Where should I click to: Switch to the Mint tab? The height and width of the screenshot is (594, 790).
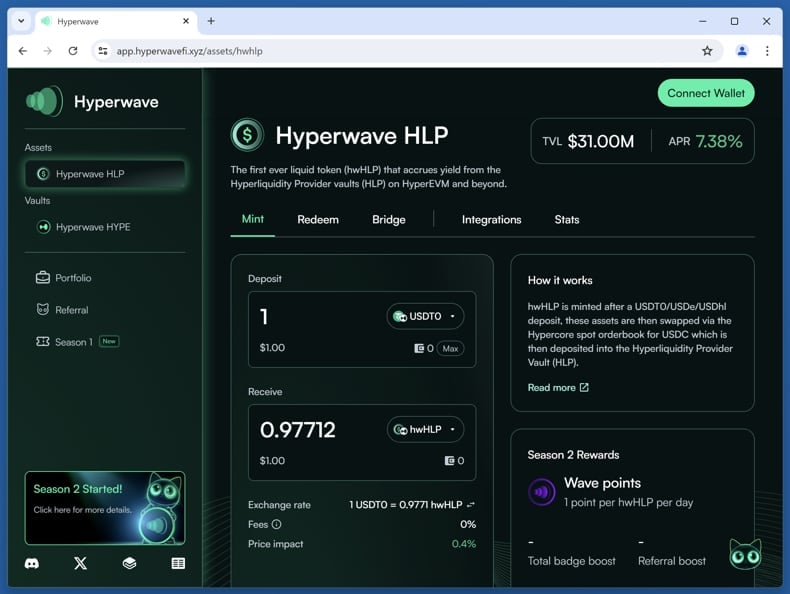[252, 219]
